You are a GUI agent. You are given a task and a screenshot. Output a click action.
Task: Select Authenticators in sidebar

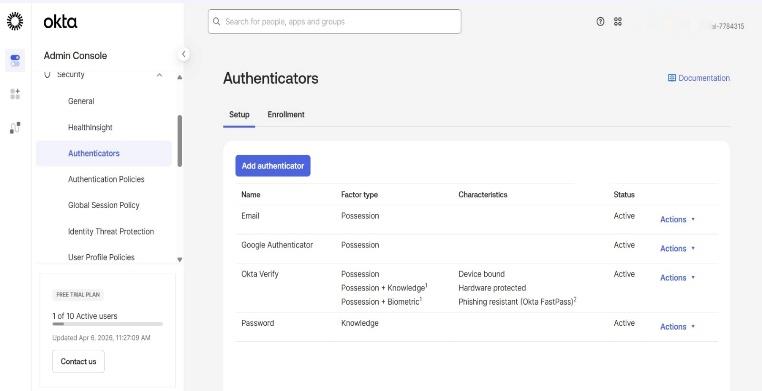click(104, 153)
